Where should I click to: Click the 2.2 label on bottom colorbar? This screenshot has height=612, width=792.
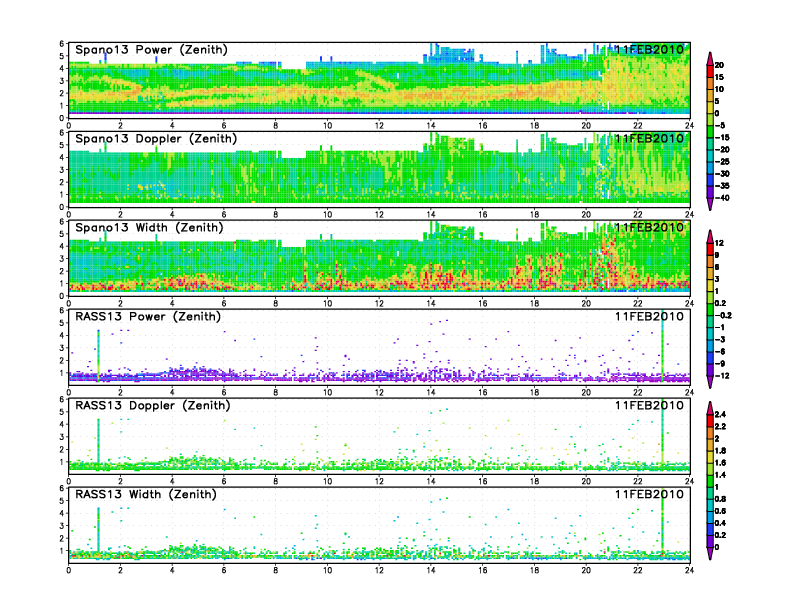point(721,427)
